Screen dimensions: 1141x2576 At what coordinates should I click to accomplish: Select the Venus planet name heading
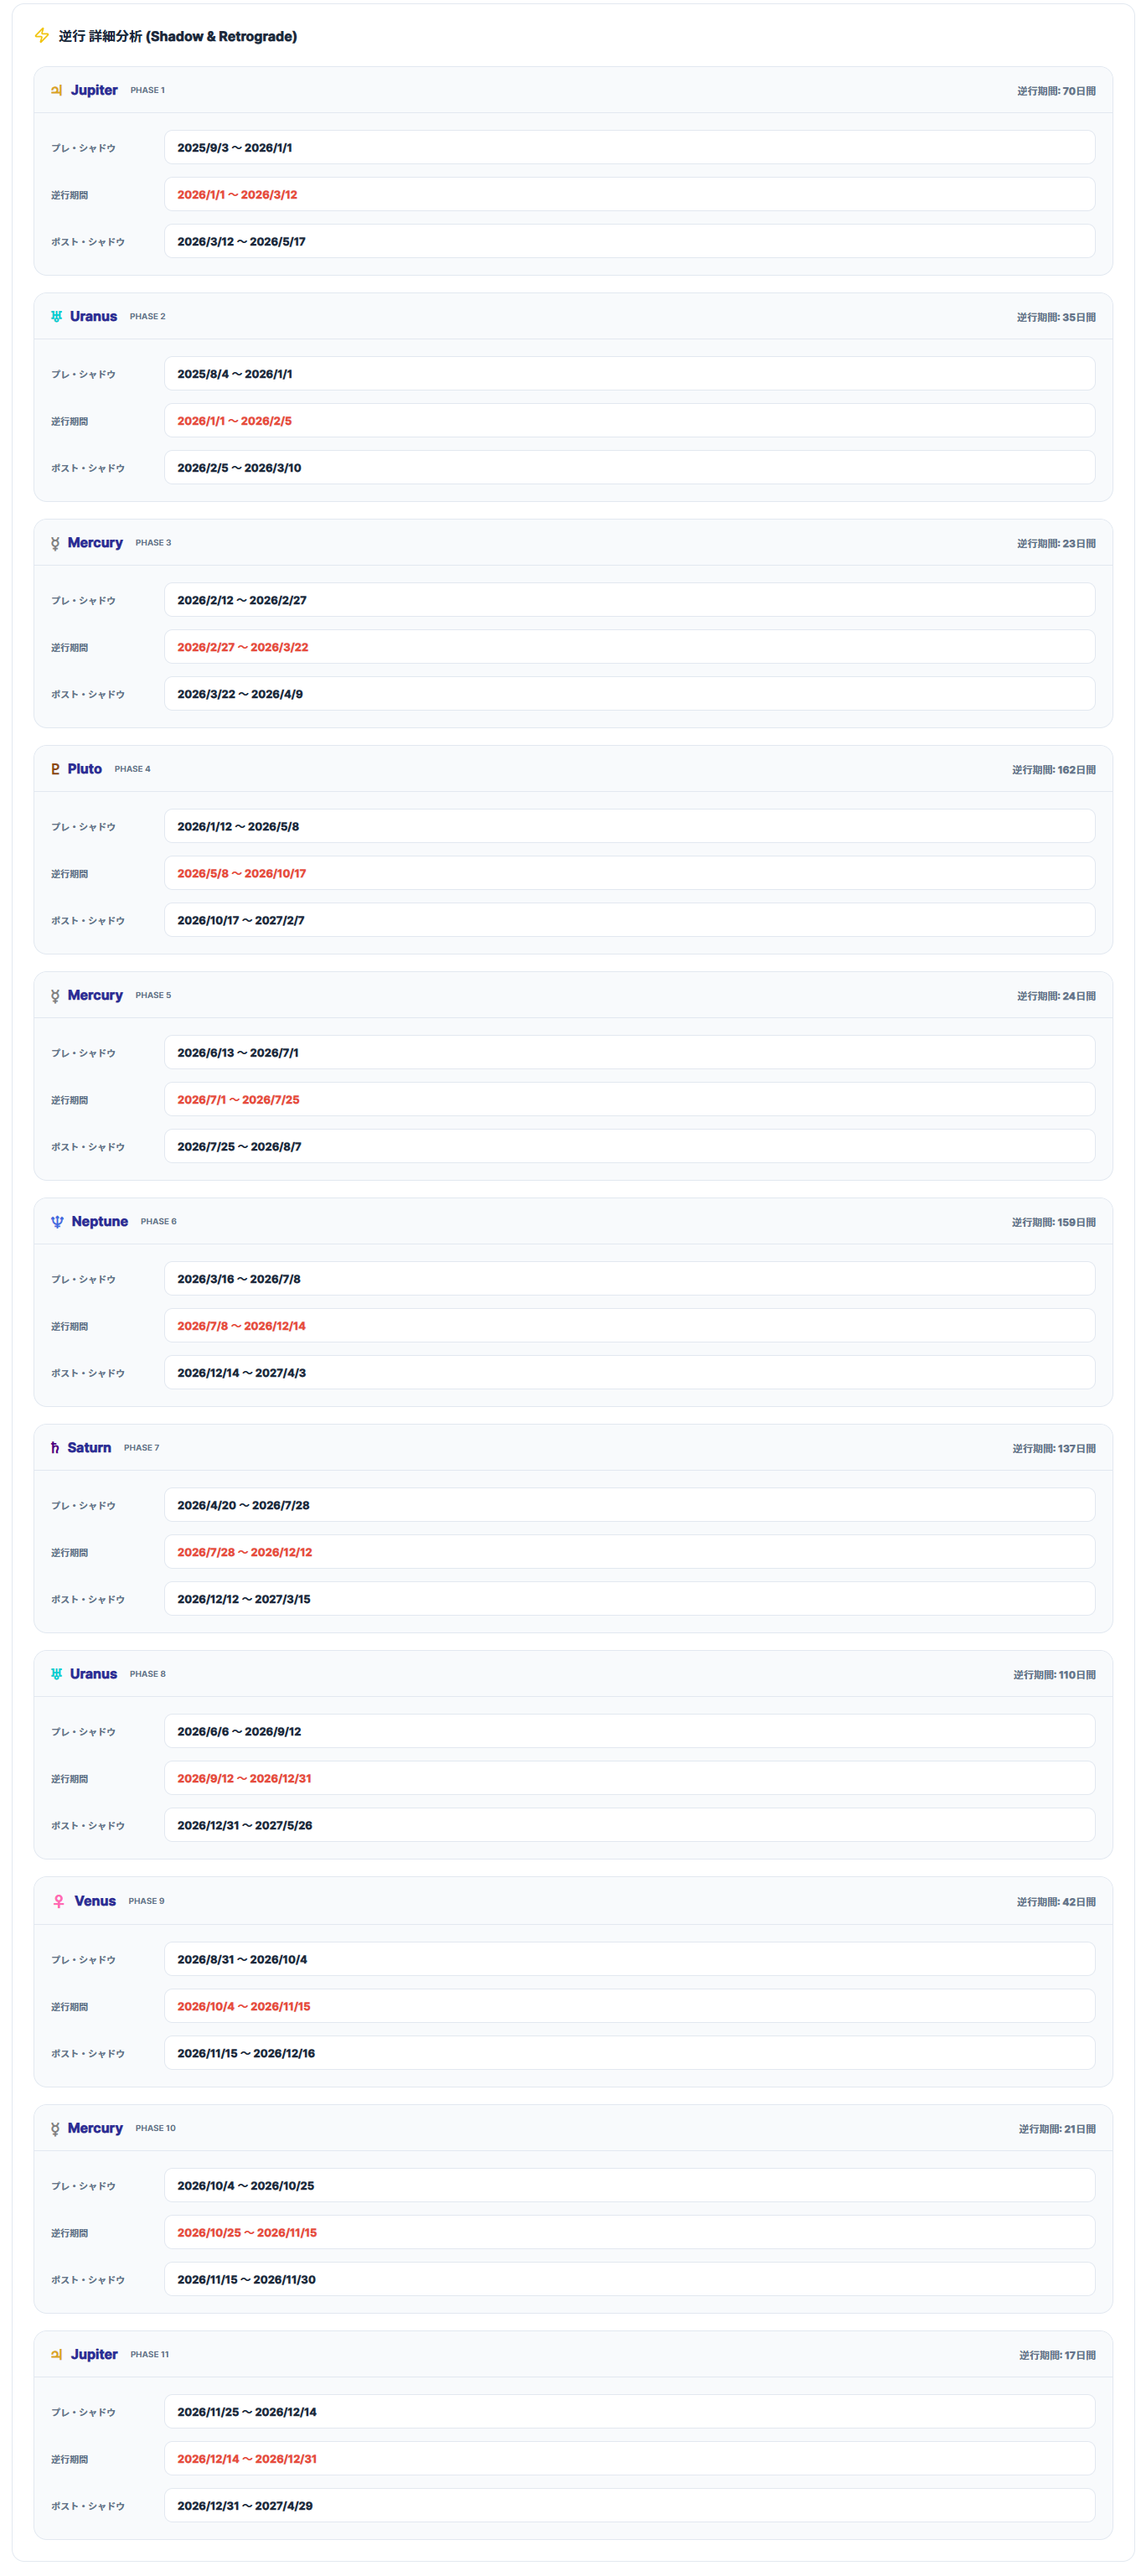click(x=95, y=1901)
